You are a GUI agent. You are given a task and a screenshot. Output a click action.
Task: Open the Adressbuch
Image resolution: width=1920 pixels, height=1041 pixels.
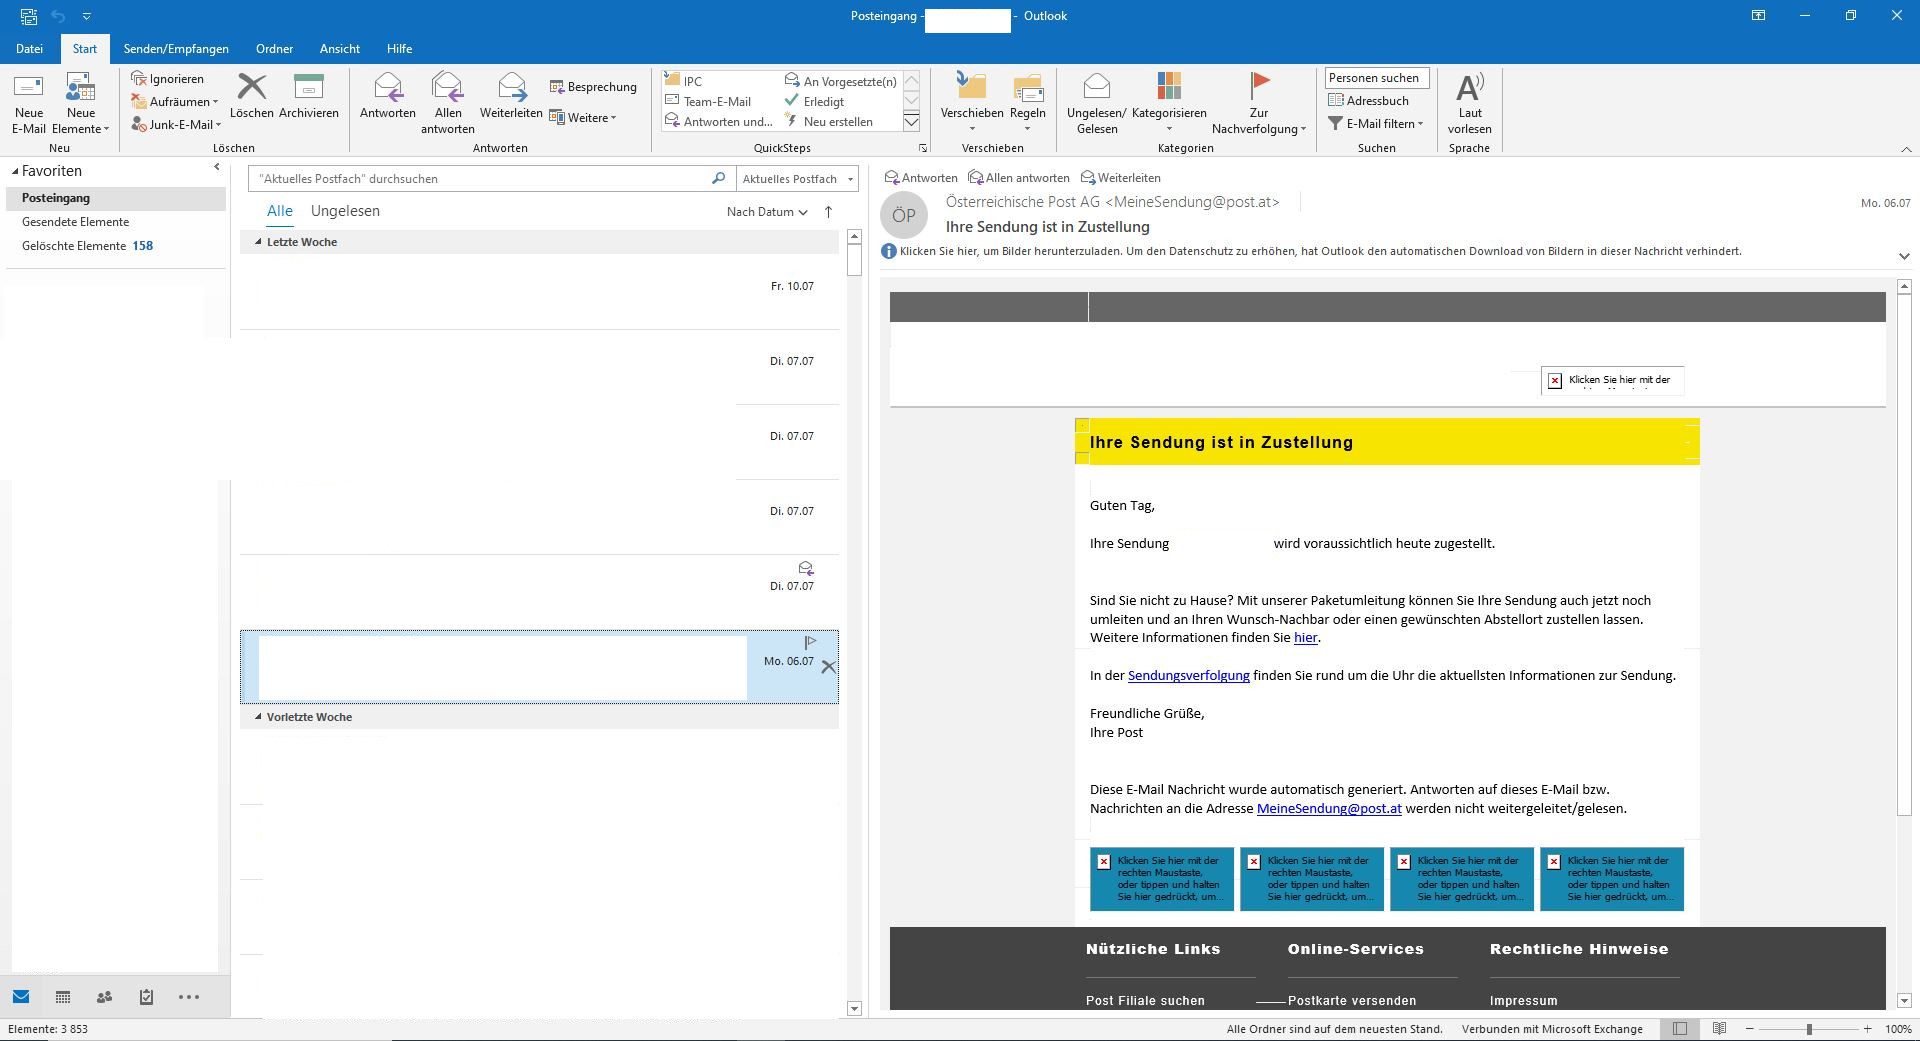pos(1368,101)
